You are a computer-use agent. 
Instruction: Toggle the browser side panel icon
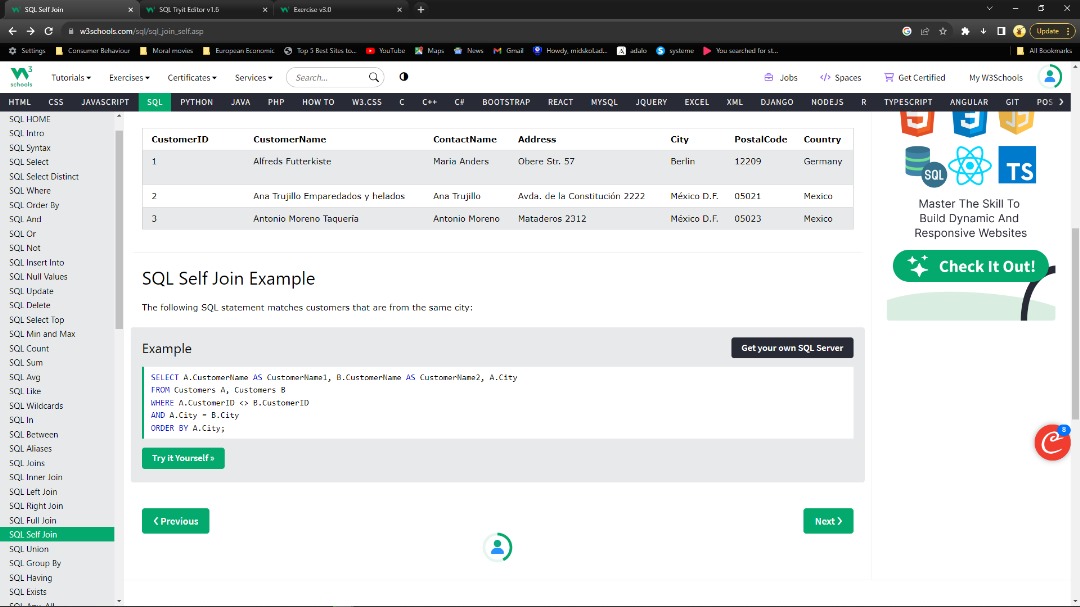pos(1002,31)
